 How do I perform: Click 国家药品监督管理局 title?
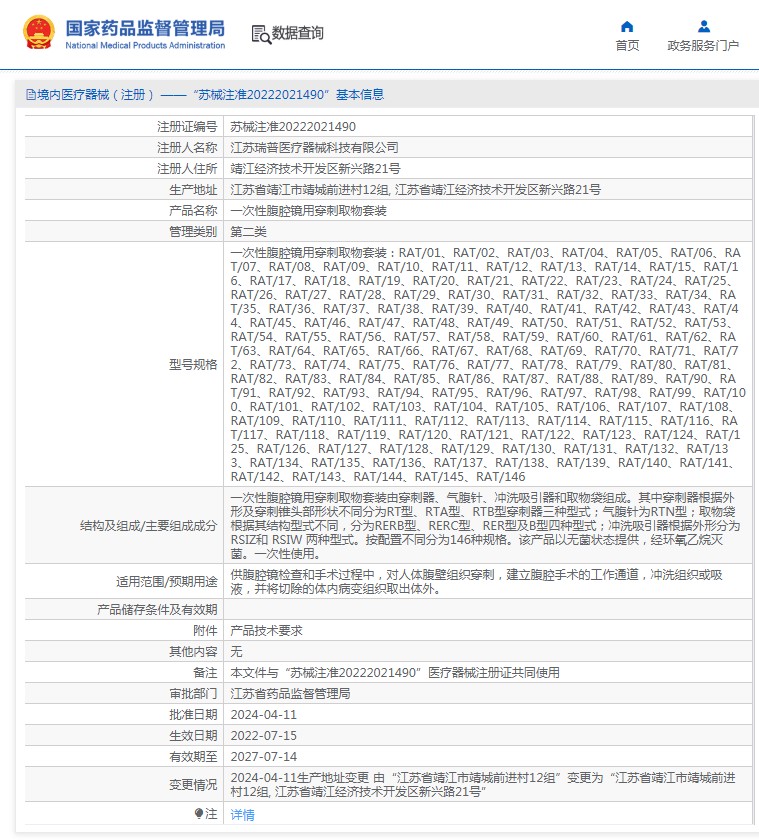(x=145, y=28)
